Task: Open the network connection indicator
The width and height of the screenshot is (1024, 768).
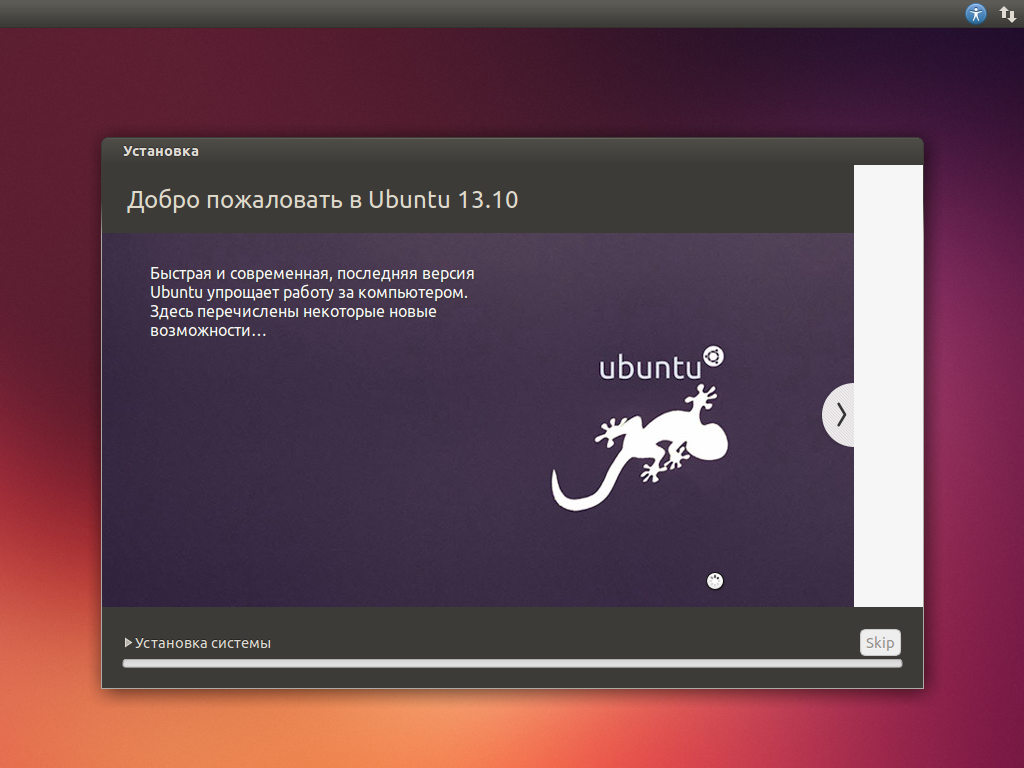Action: tap(1008, 14)
